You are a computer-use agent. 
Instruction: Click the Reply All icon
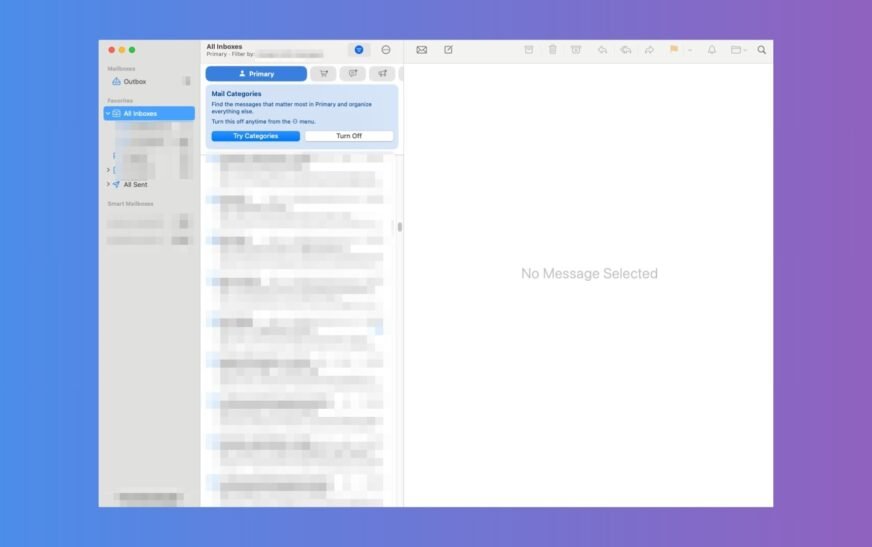pos(625,50)
